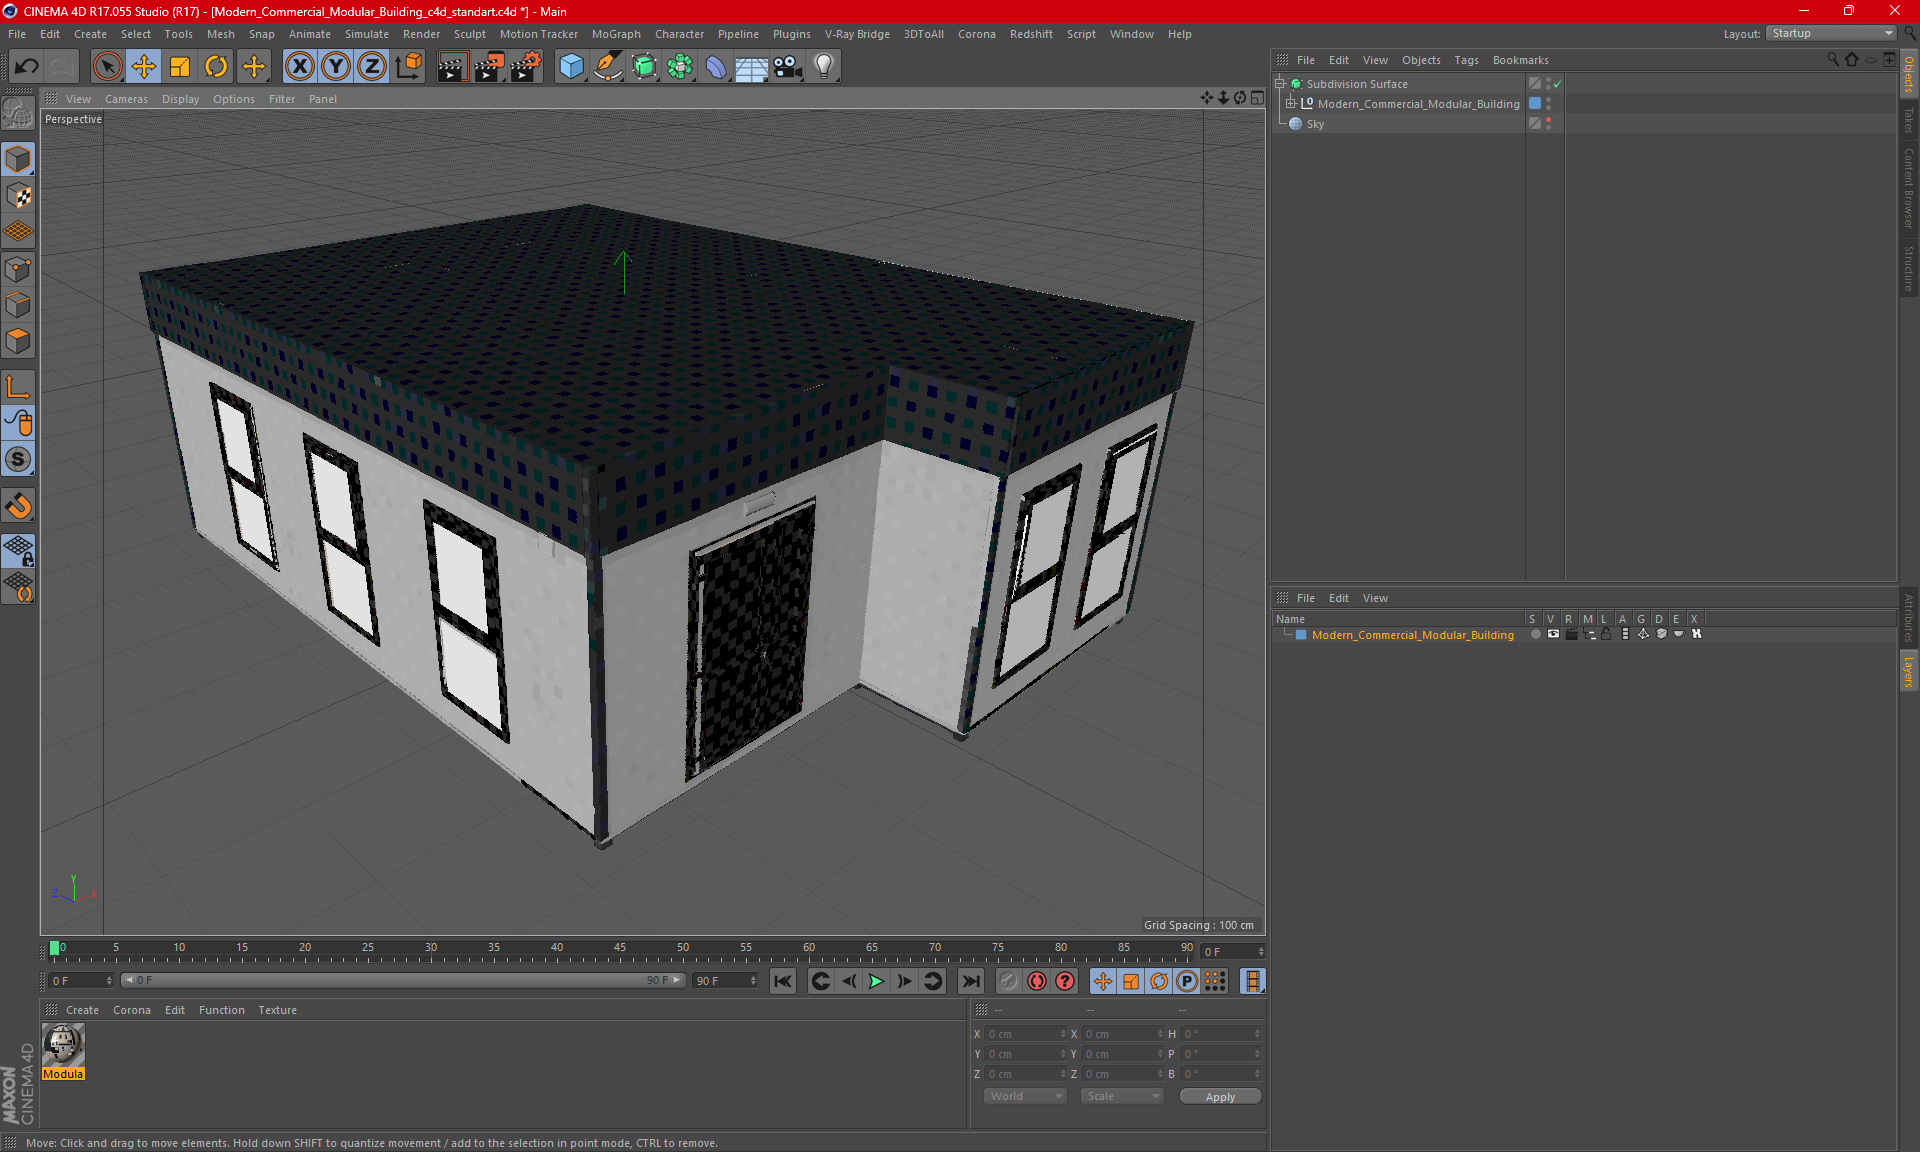This screenshot has width=1920, height=1152.
Task: Click the Floor environment icon
Action: click(752, 67)
